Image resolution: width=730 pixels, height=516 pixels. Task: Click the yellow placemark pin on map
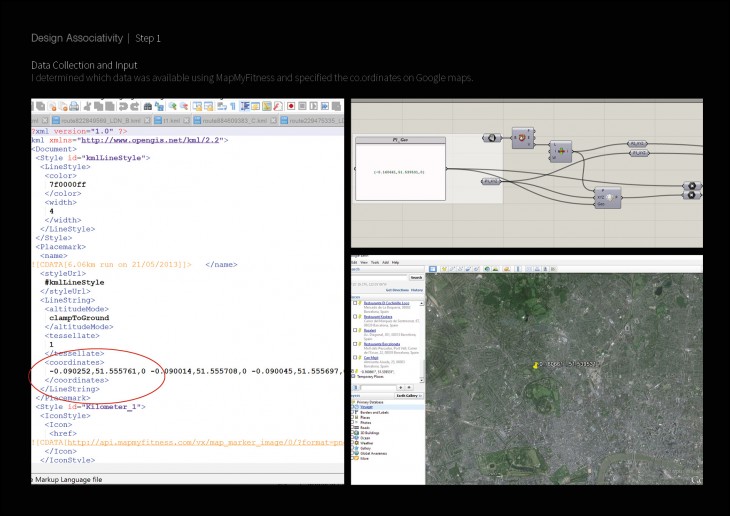tap(537, 365)
